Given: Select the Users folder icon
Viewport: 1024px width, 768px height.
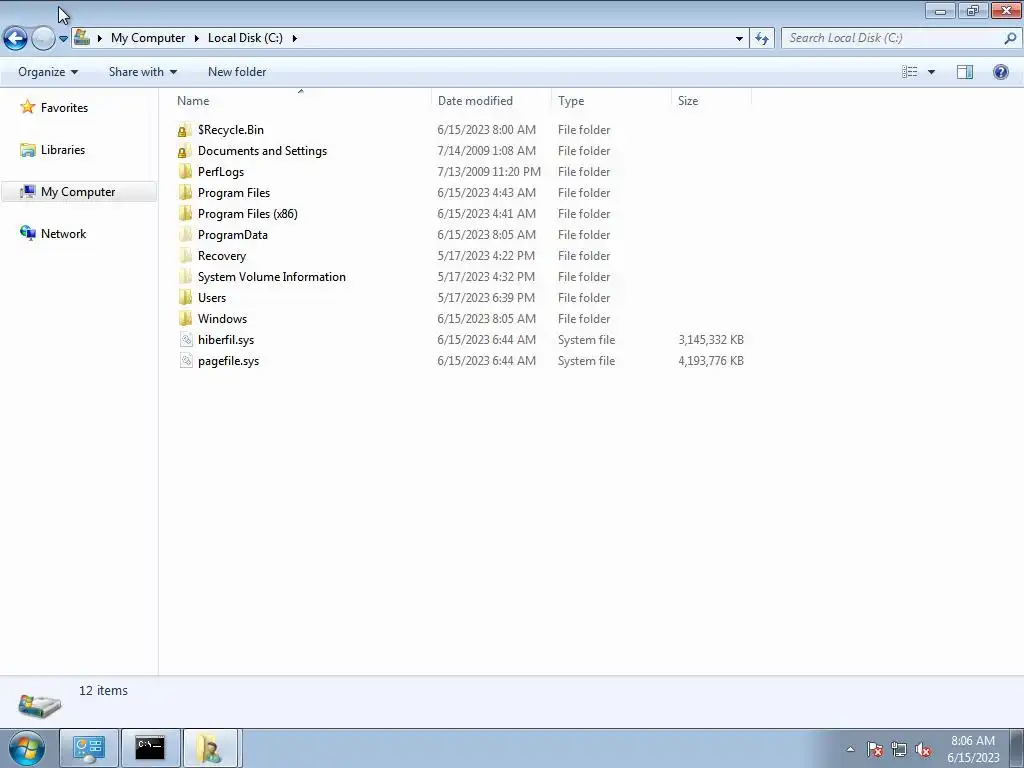Looking at the screenshot, I should pos(185,298).
